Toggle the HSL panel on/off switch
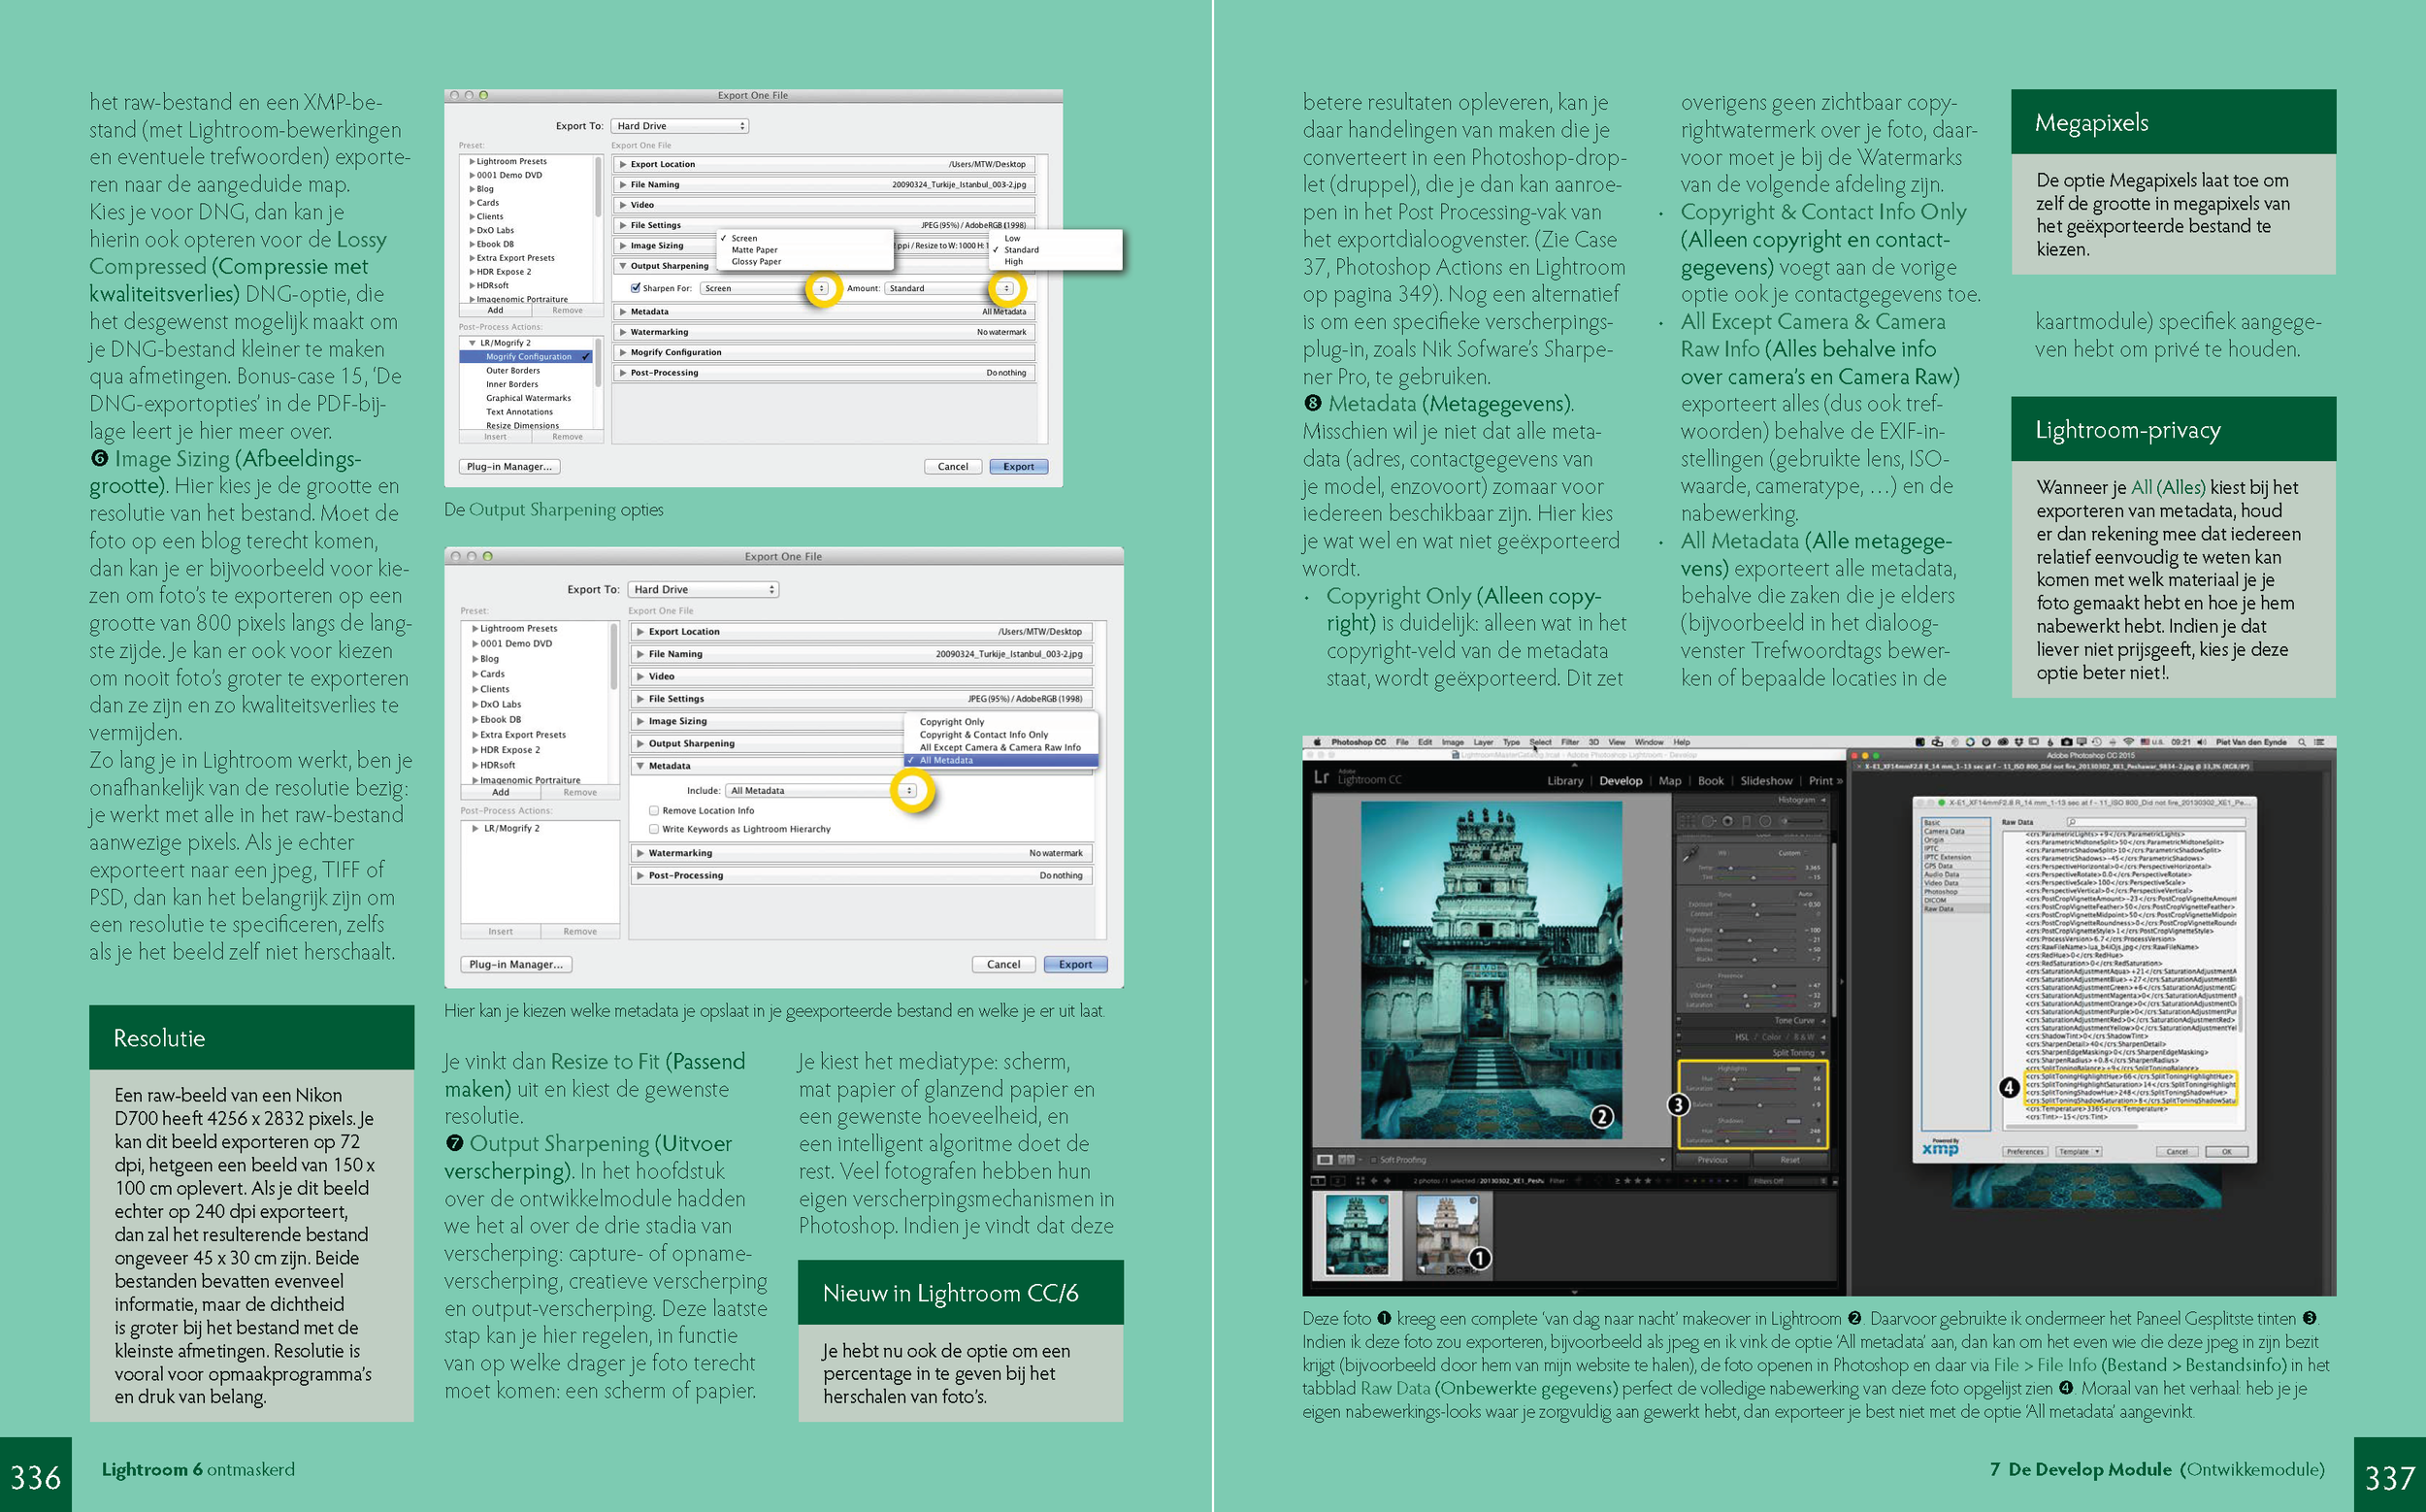Viewport: 2426px width, 1512px height. (1679, 1036)
